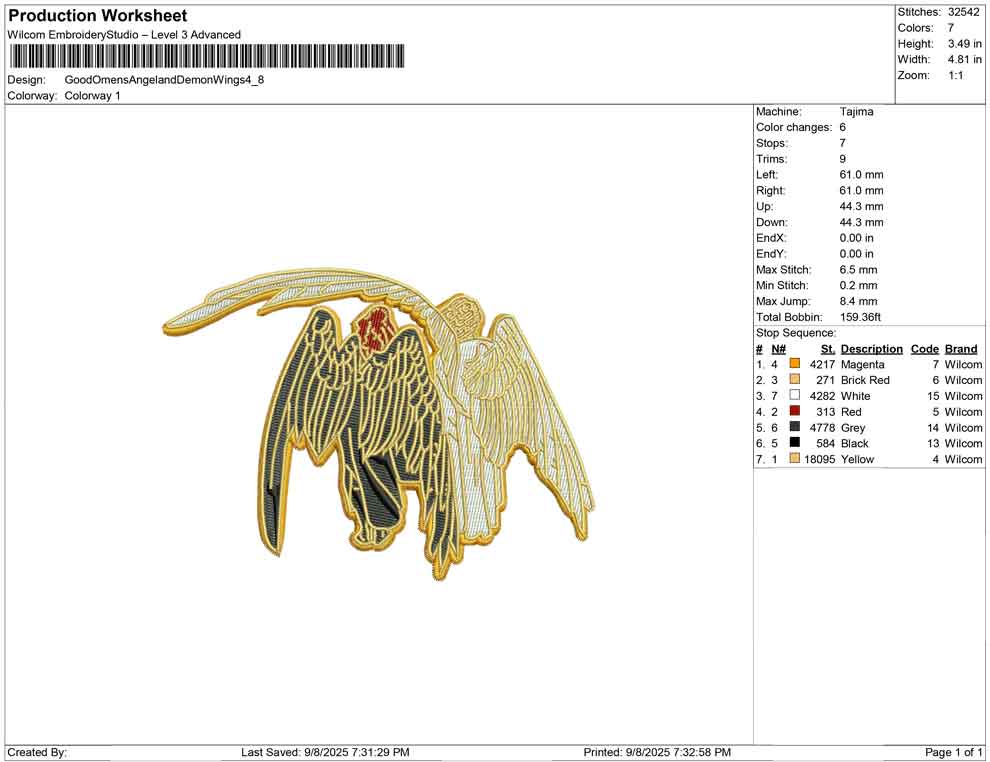Click the Red thread color swatch
The image size is (990, 762).
(795, 411)
